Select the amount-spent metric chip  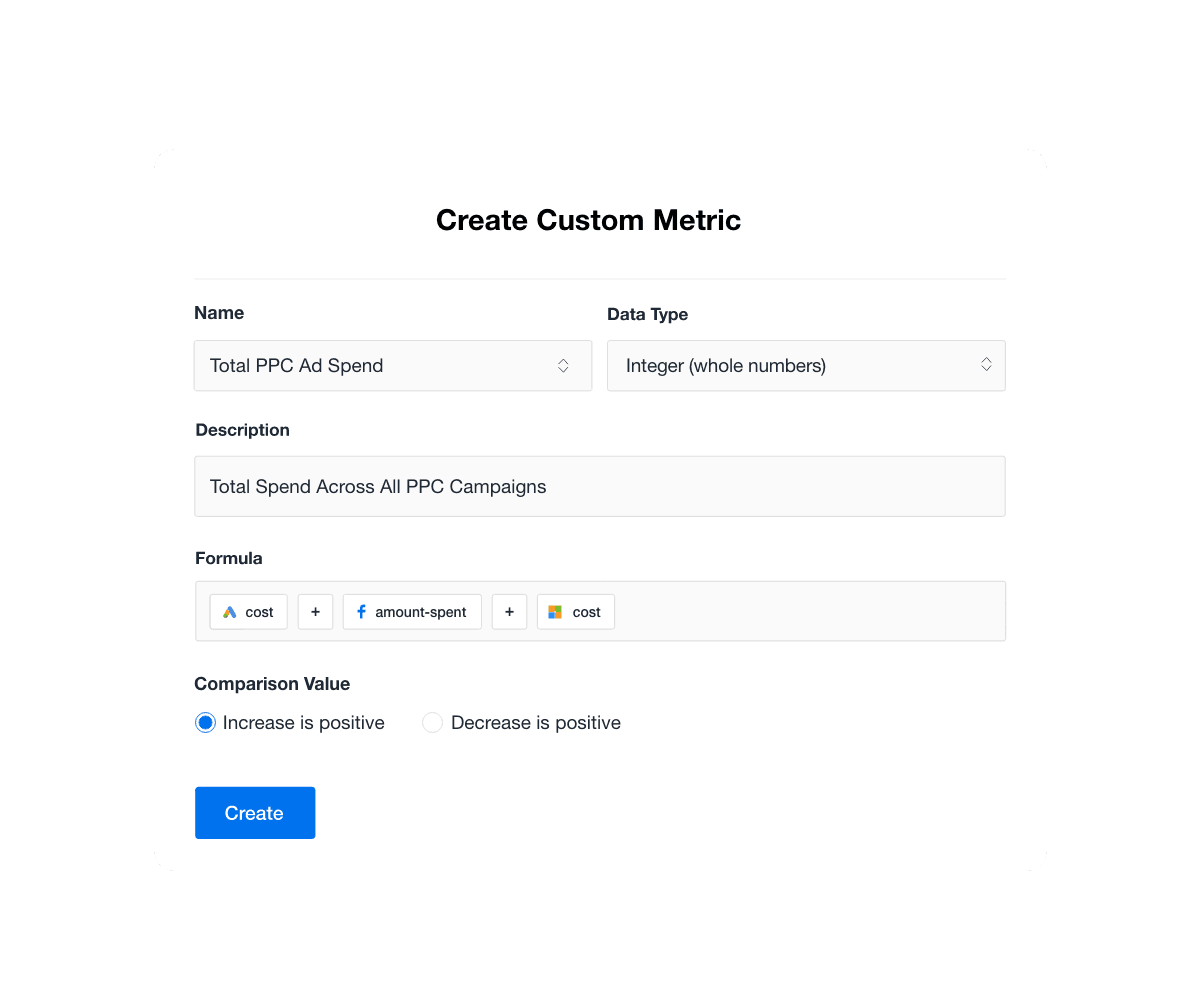tap(412, 612)
